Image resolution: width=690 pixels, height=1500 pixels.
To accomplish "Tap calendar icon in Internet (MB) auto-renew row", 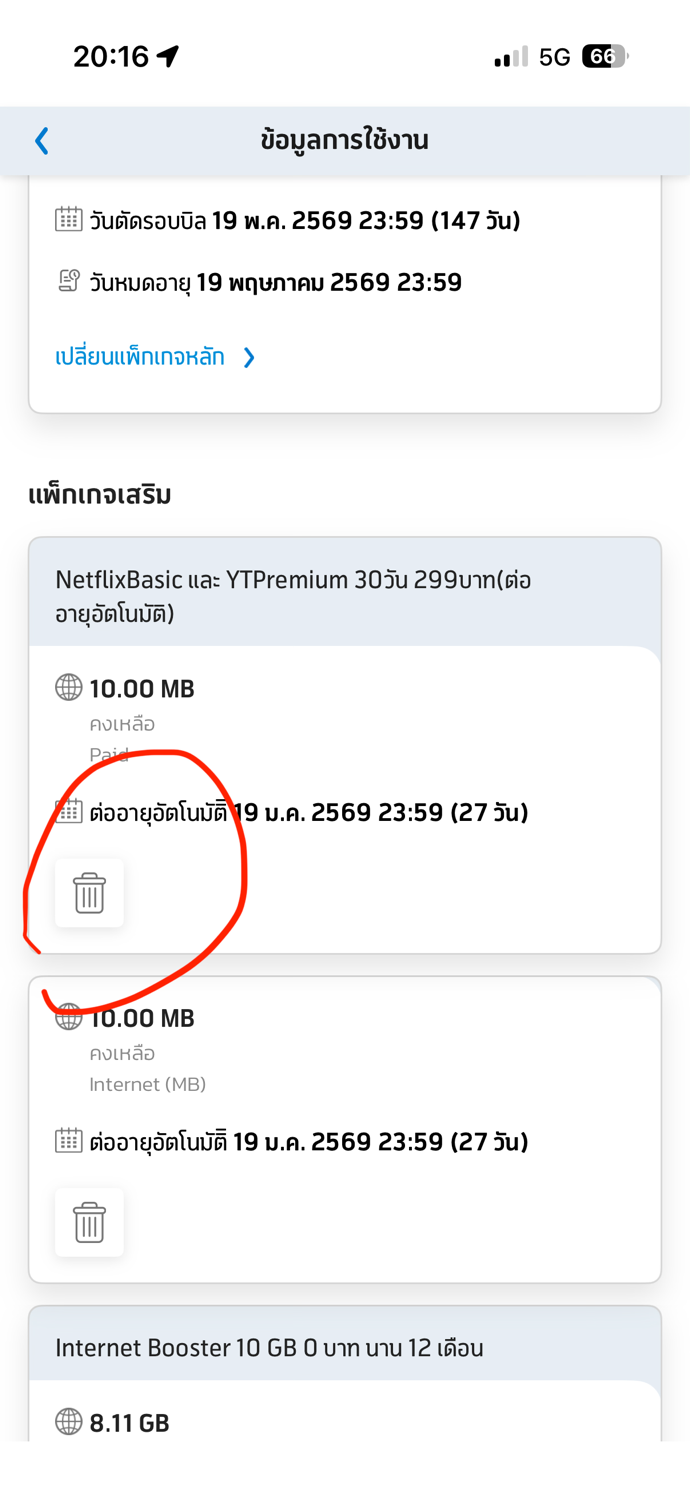I will (x=69, y=1141).
